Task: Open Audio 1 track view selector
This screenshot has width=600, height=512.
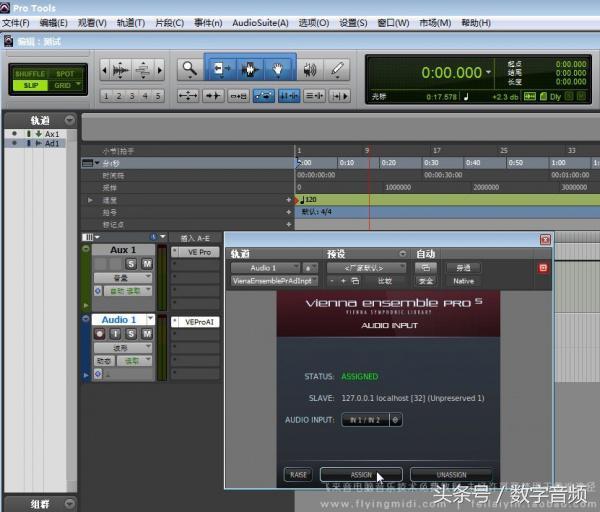Action: coord(123,348)
